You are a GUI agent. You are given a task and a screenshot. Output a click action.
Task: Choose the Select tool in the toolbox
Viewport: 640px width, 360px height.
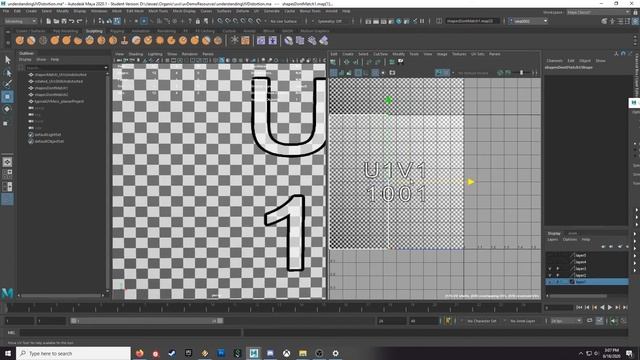[x=7, y=60]
